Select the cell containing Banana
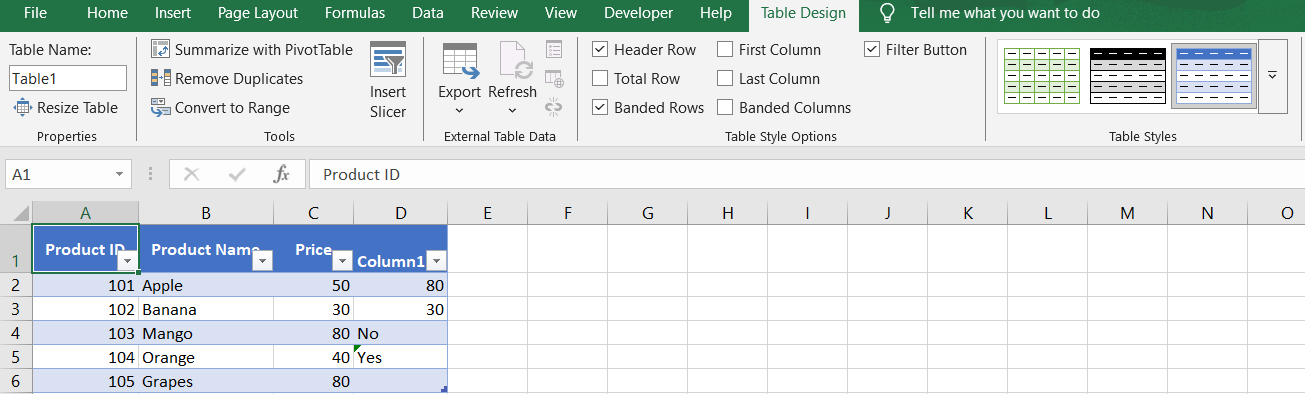1305x394 pixels. click(x=206, y=309)
